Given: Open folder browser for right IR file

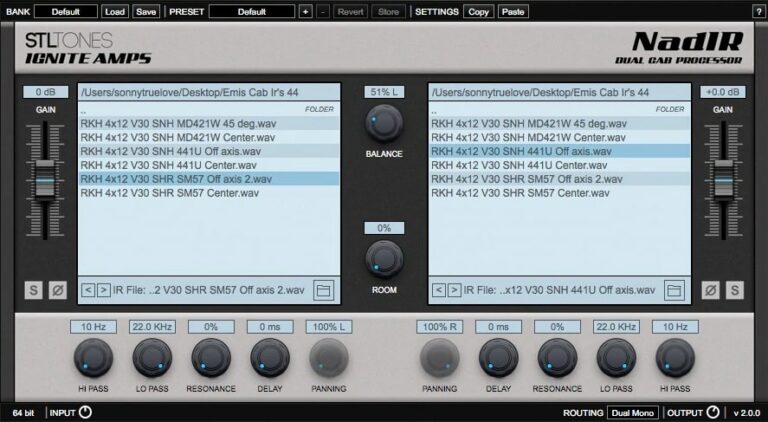Looking at the screenshot, I should click(674, 290).
